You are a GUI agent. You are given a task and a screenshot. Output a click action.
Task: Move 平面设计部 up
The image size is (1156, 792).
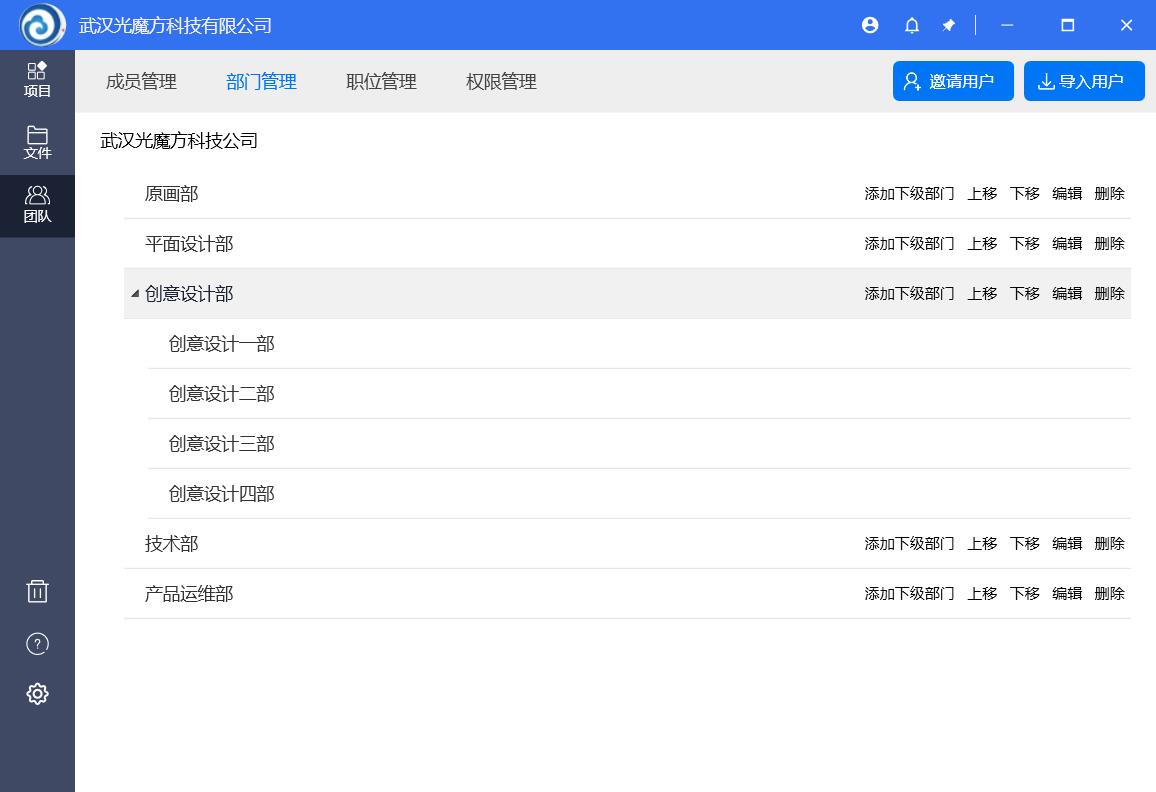click(x=982, y=244)
